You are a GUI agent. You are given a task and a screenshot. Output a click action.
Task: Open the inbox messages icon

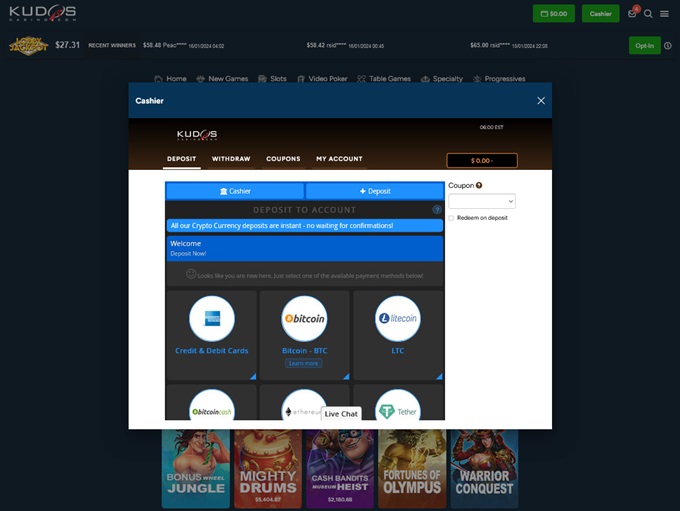pyautogui.click(x=632, y=14)
